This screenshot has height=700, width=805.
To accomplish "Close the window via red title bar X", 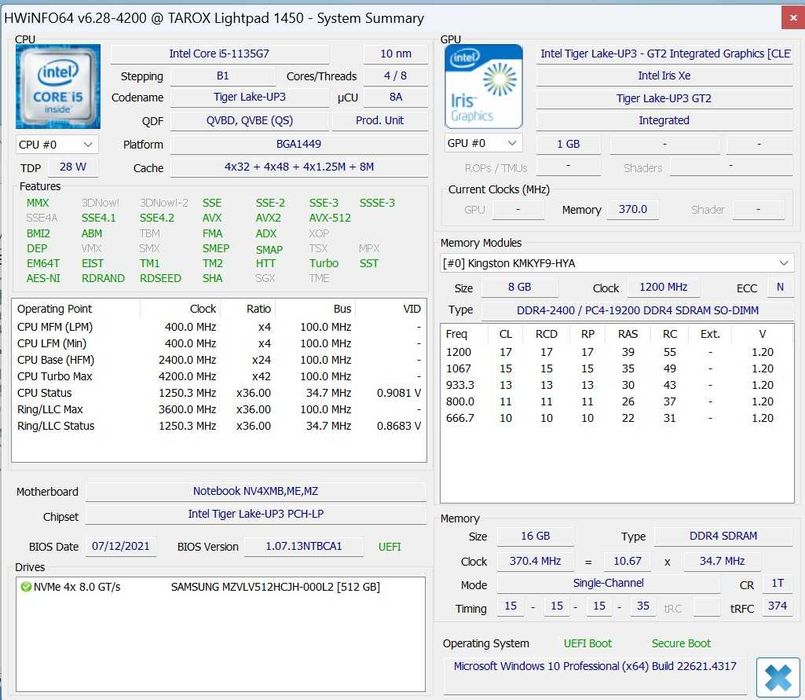I will 793,18.
